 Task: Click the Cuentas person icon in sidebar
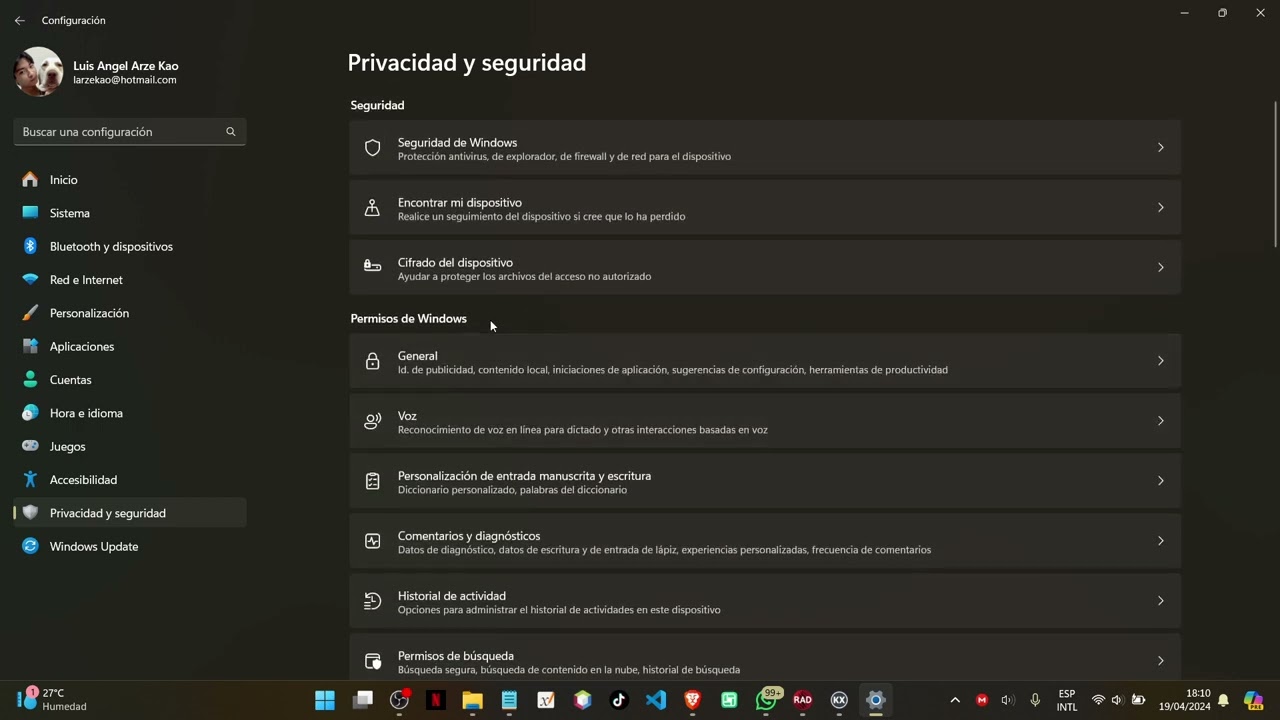point(30,380)
